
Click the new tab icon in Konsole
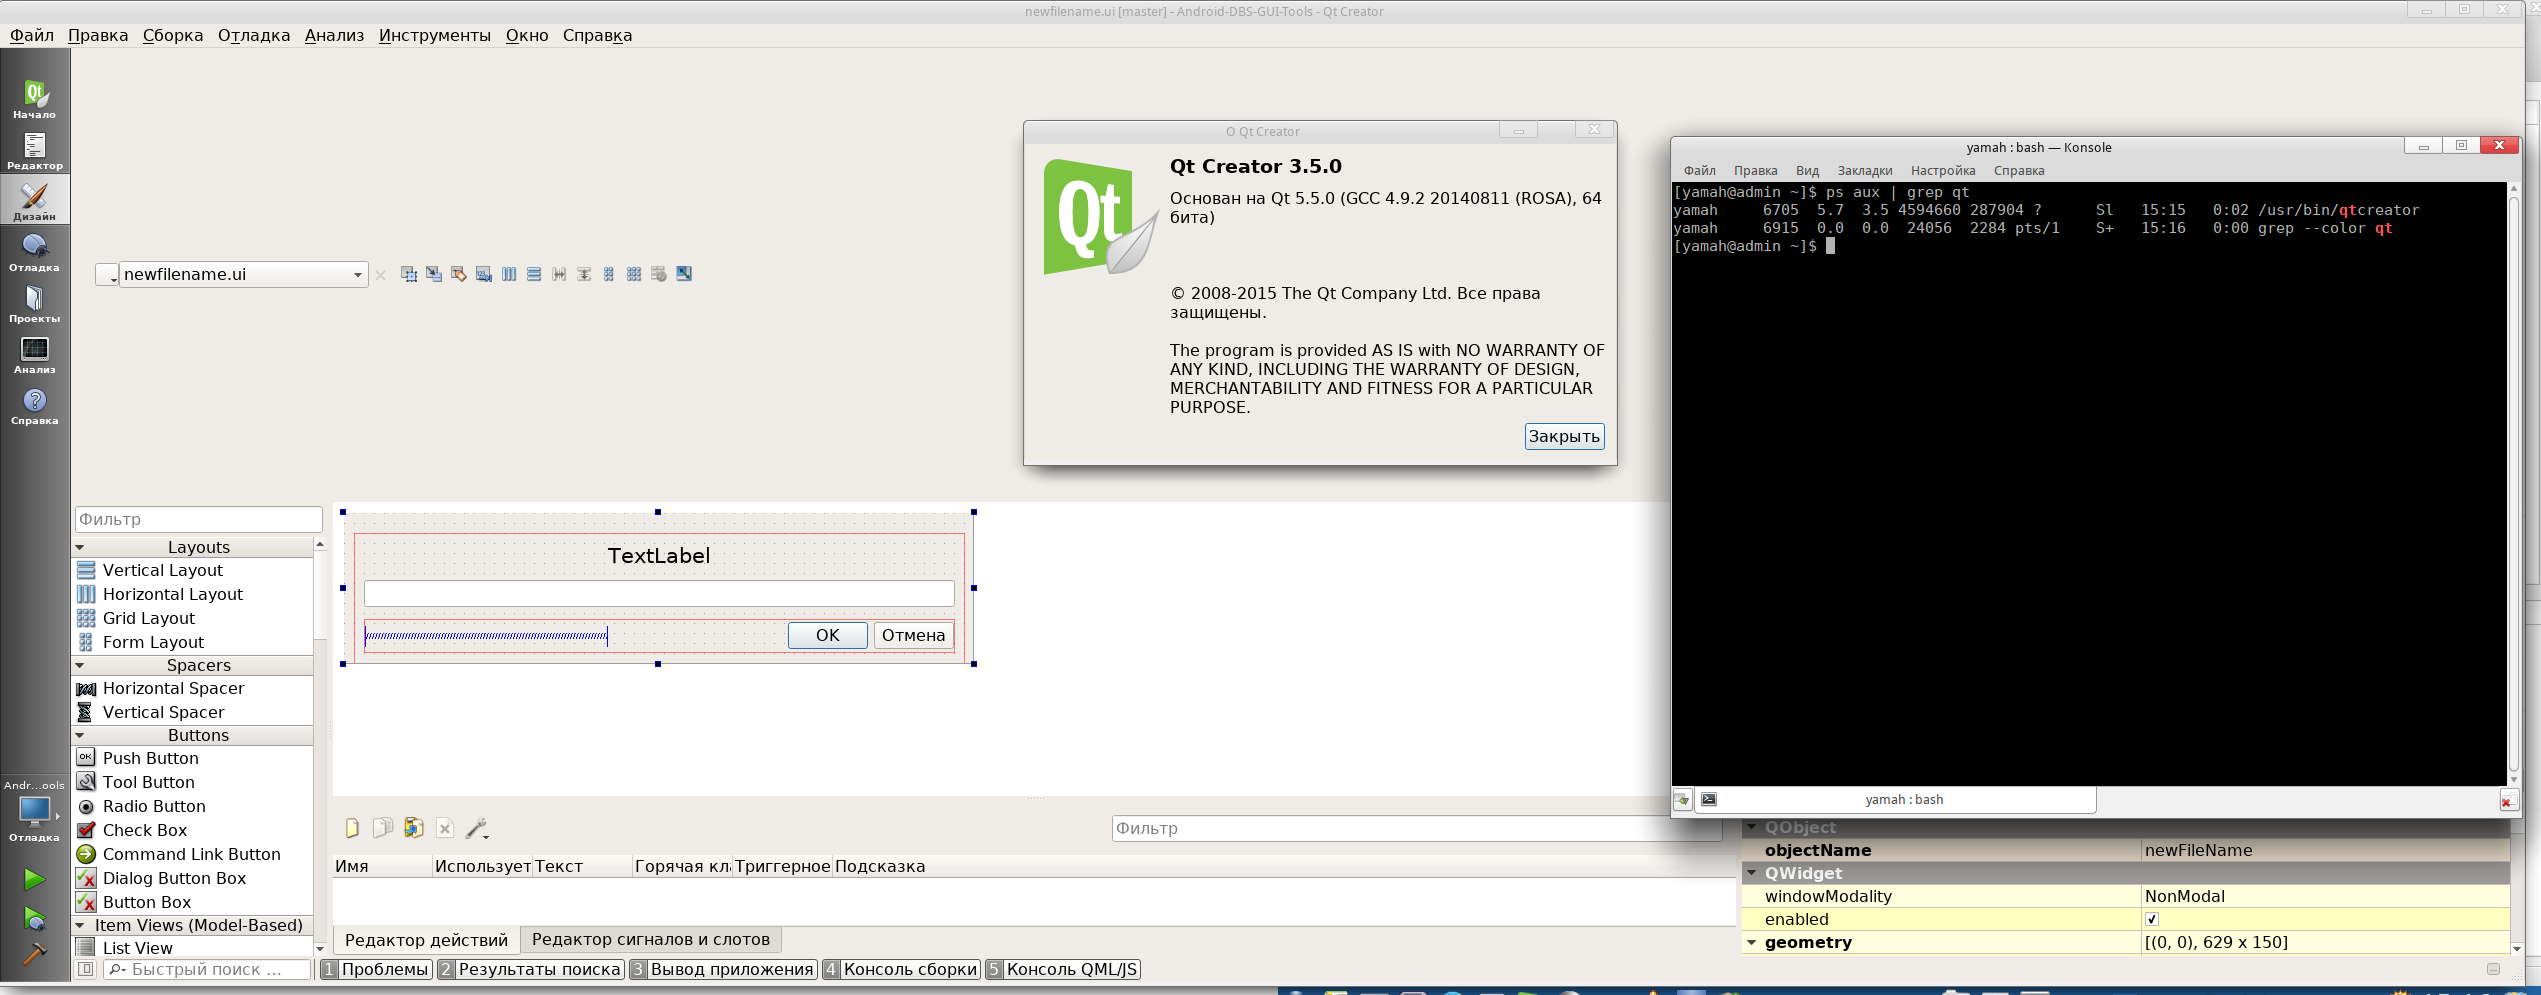(x=1683, y=800)
